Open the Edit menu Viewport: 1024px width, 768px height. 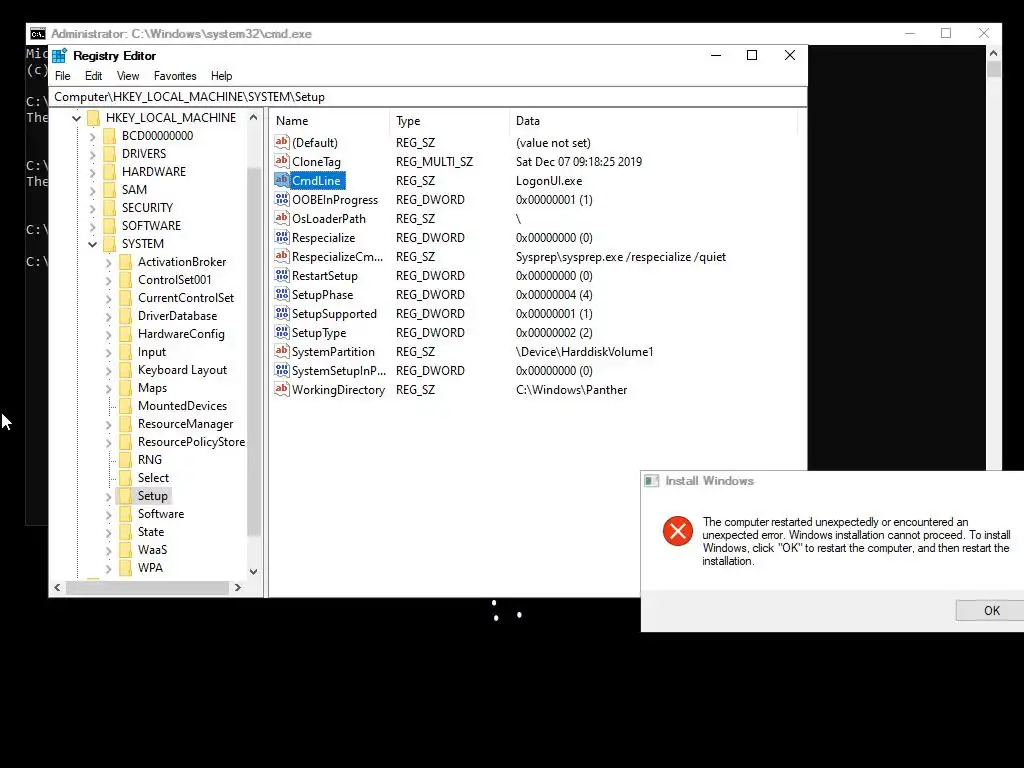click(93, 76)
